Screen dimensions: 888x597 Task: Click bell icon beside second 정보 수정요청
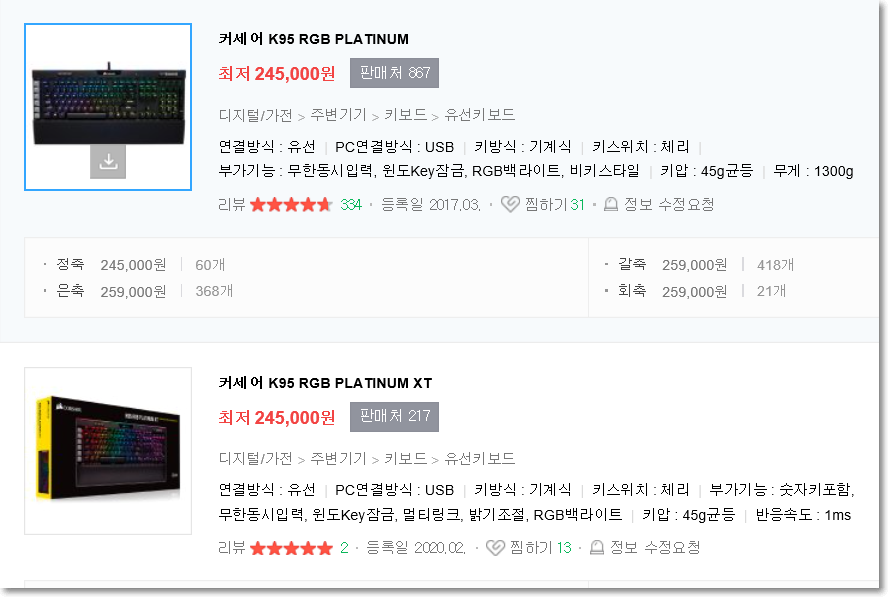[597, 548]
